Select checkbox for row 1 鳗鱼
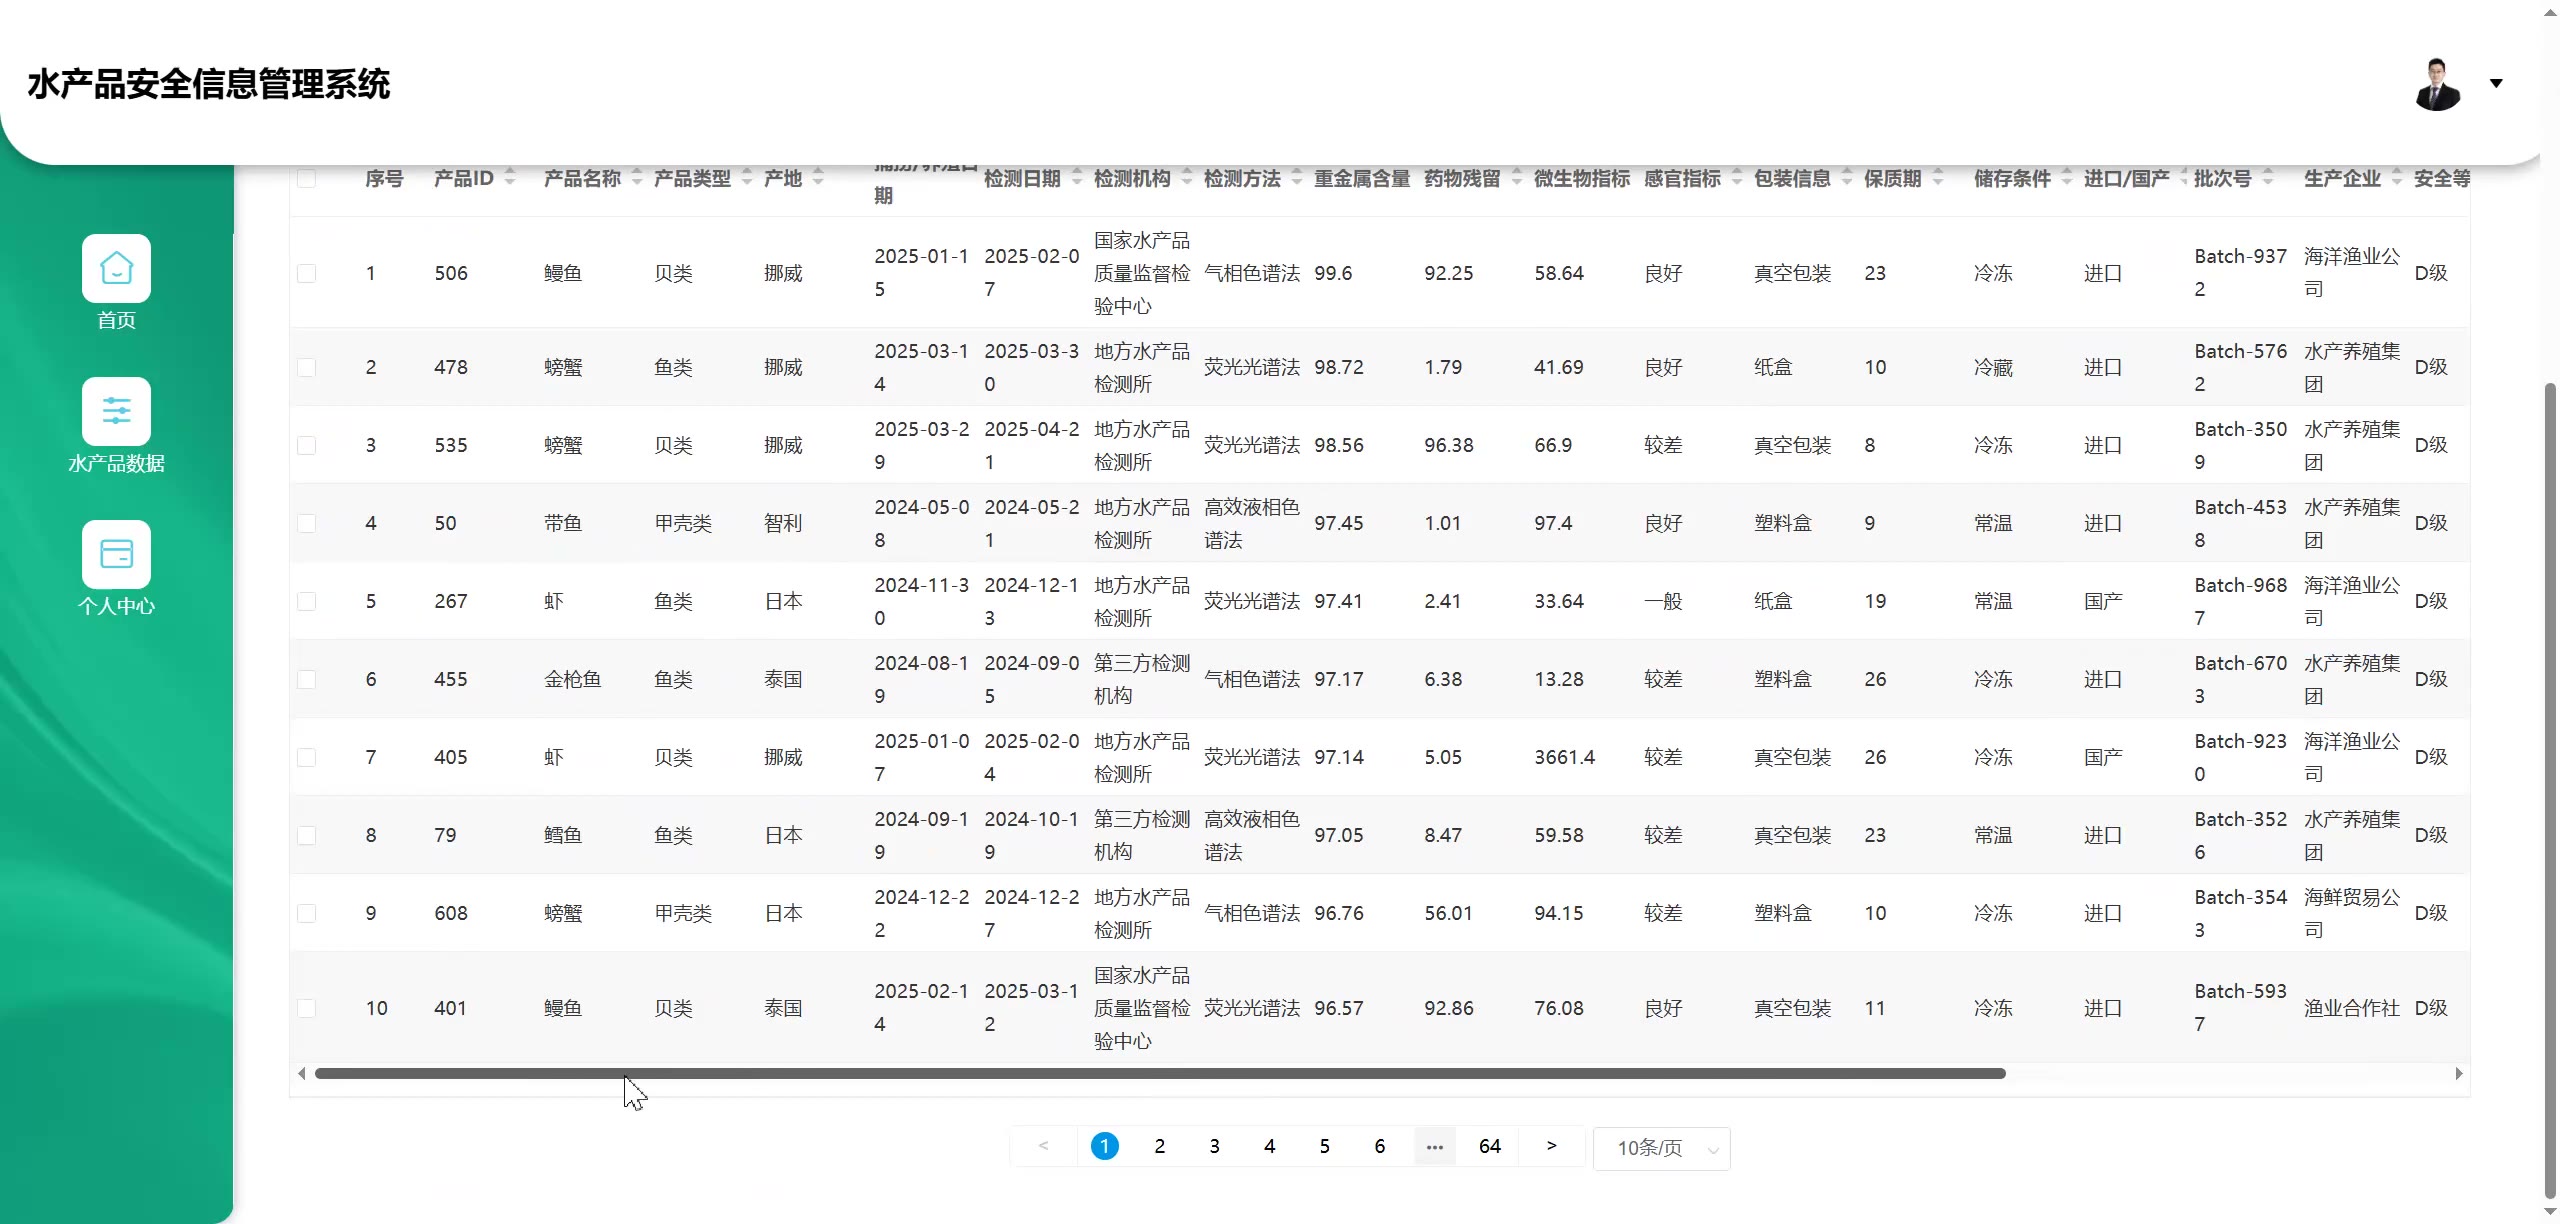2560x1224 pixels. [x=307, y=273]
